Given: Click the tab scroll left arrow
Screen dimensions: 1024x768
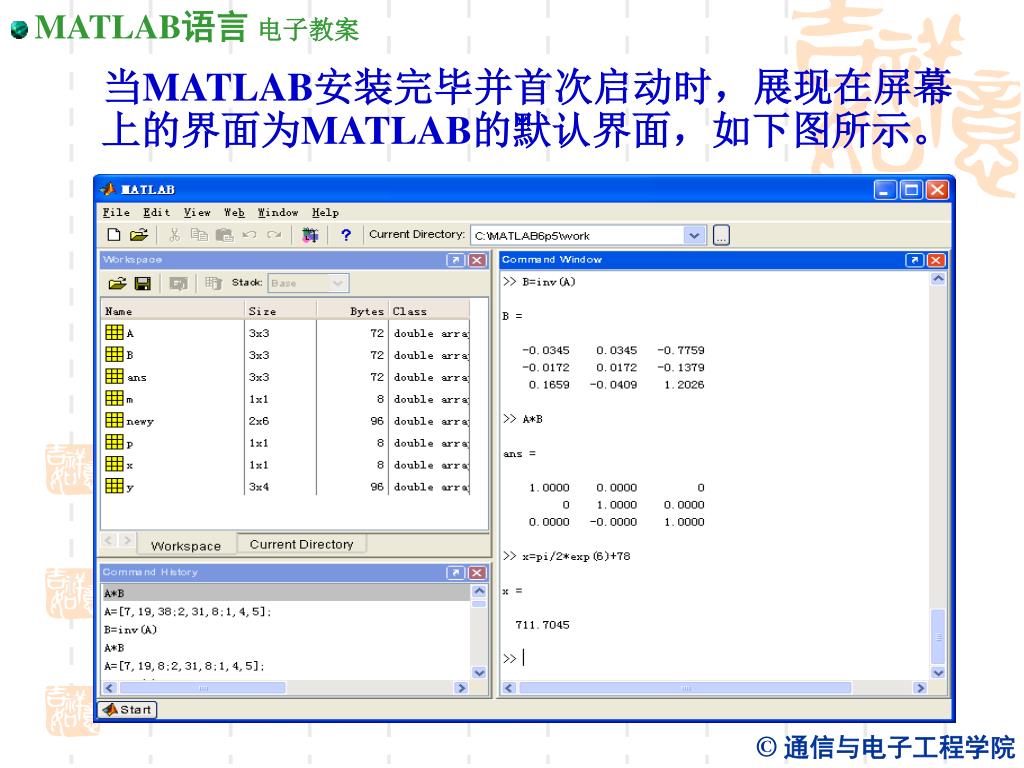Looking at the screenshot, I should (109, 541).
